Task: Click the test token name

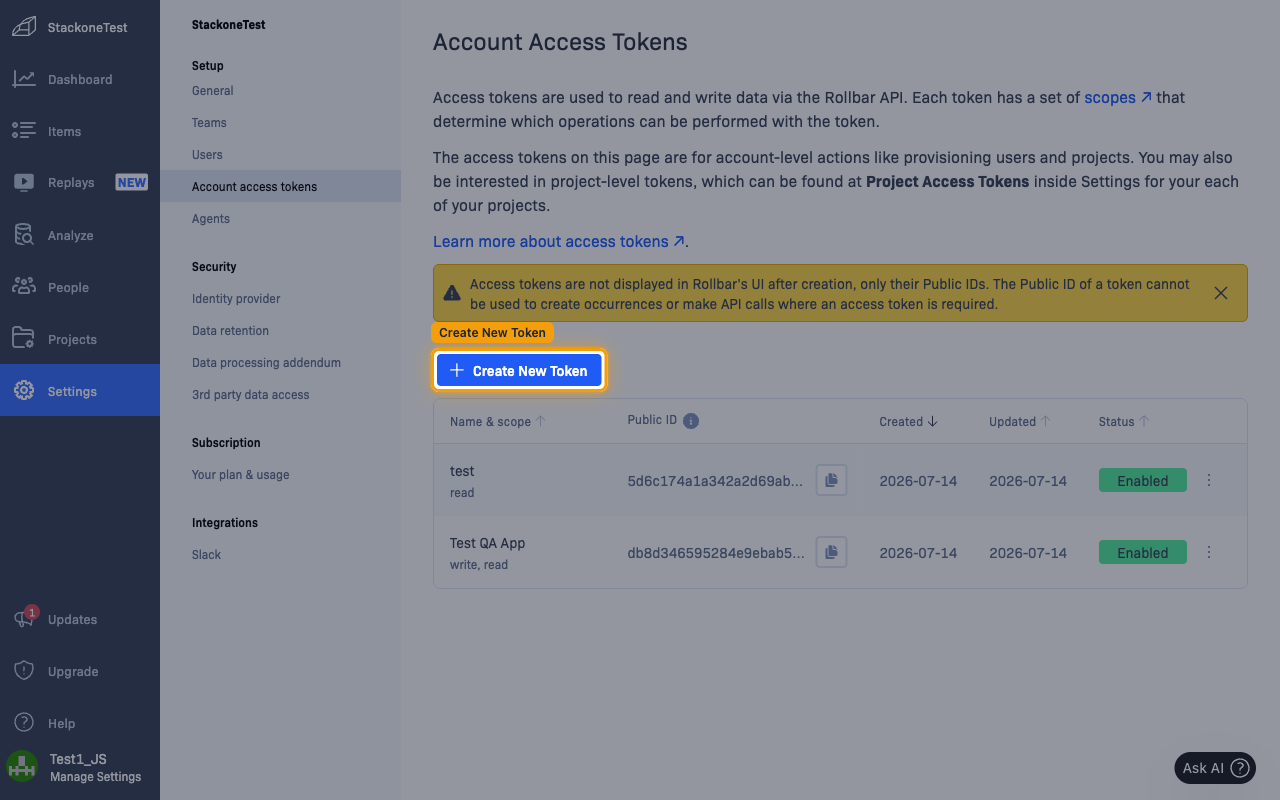Action: [x=462, y=471]
